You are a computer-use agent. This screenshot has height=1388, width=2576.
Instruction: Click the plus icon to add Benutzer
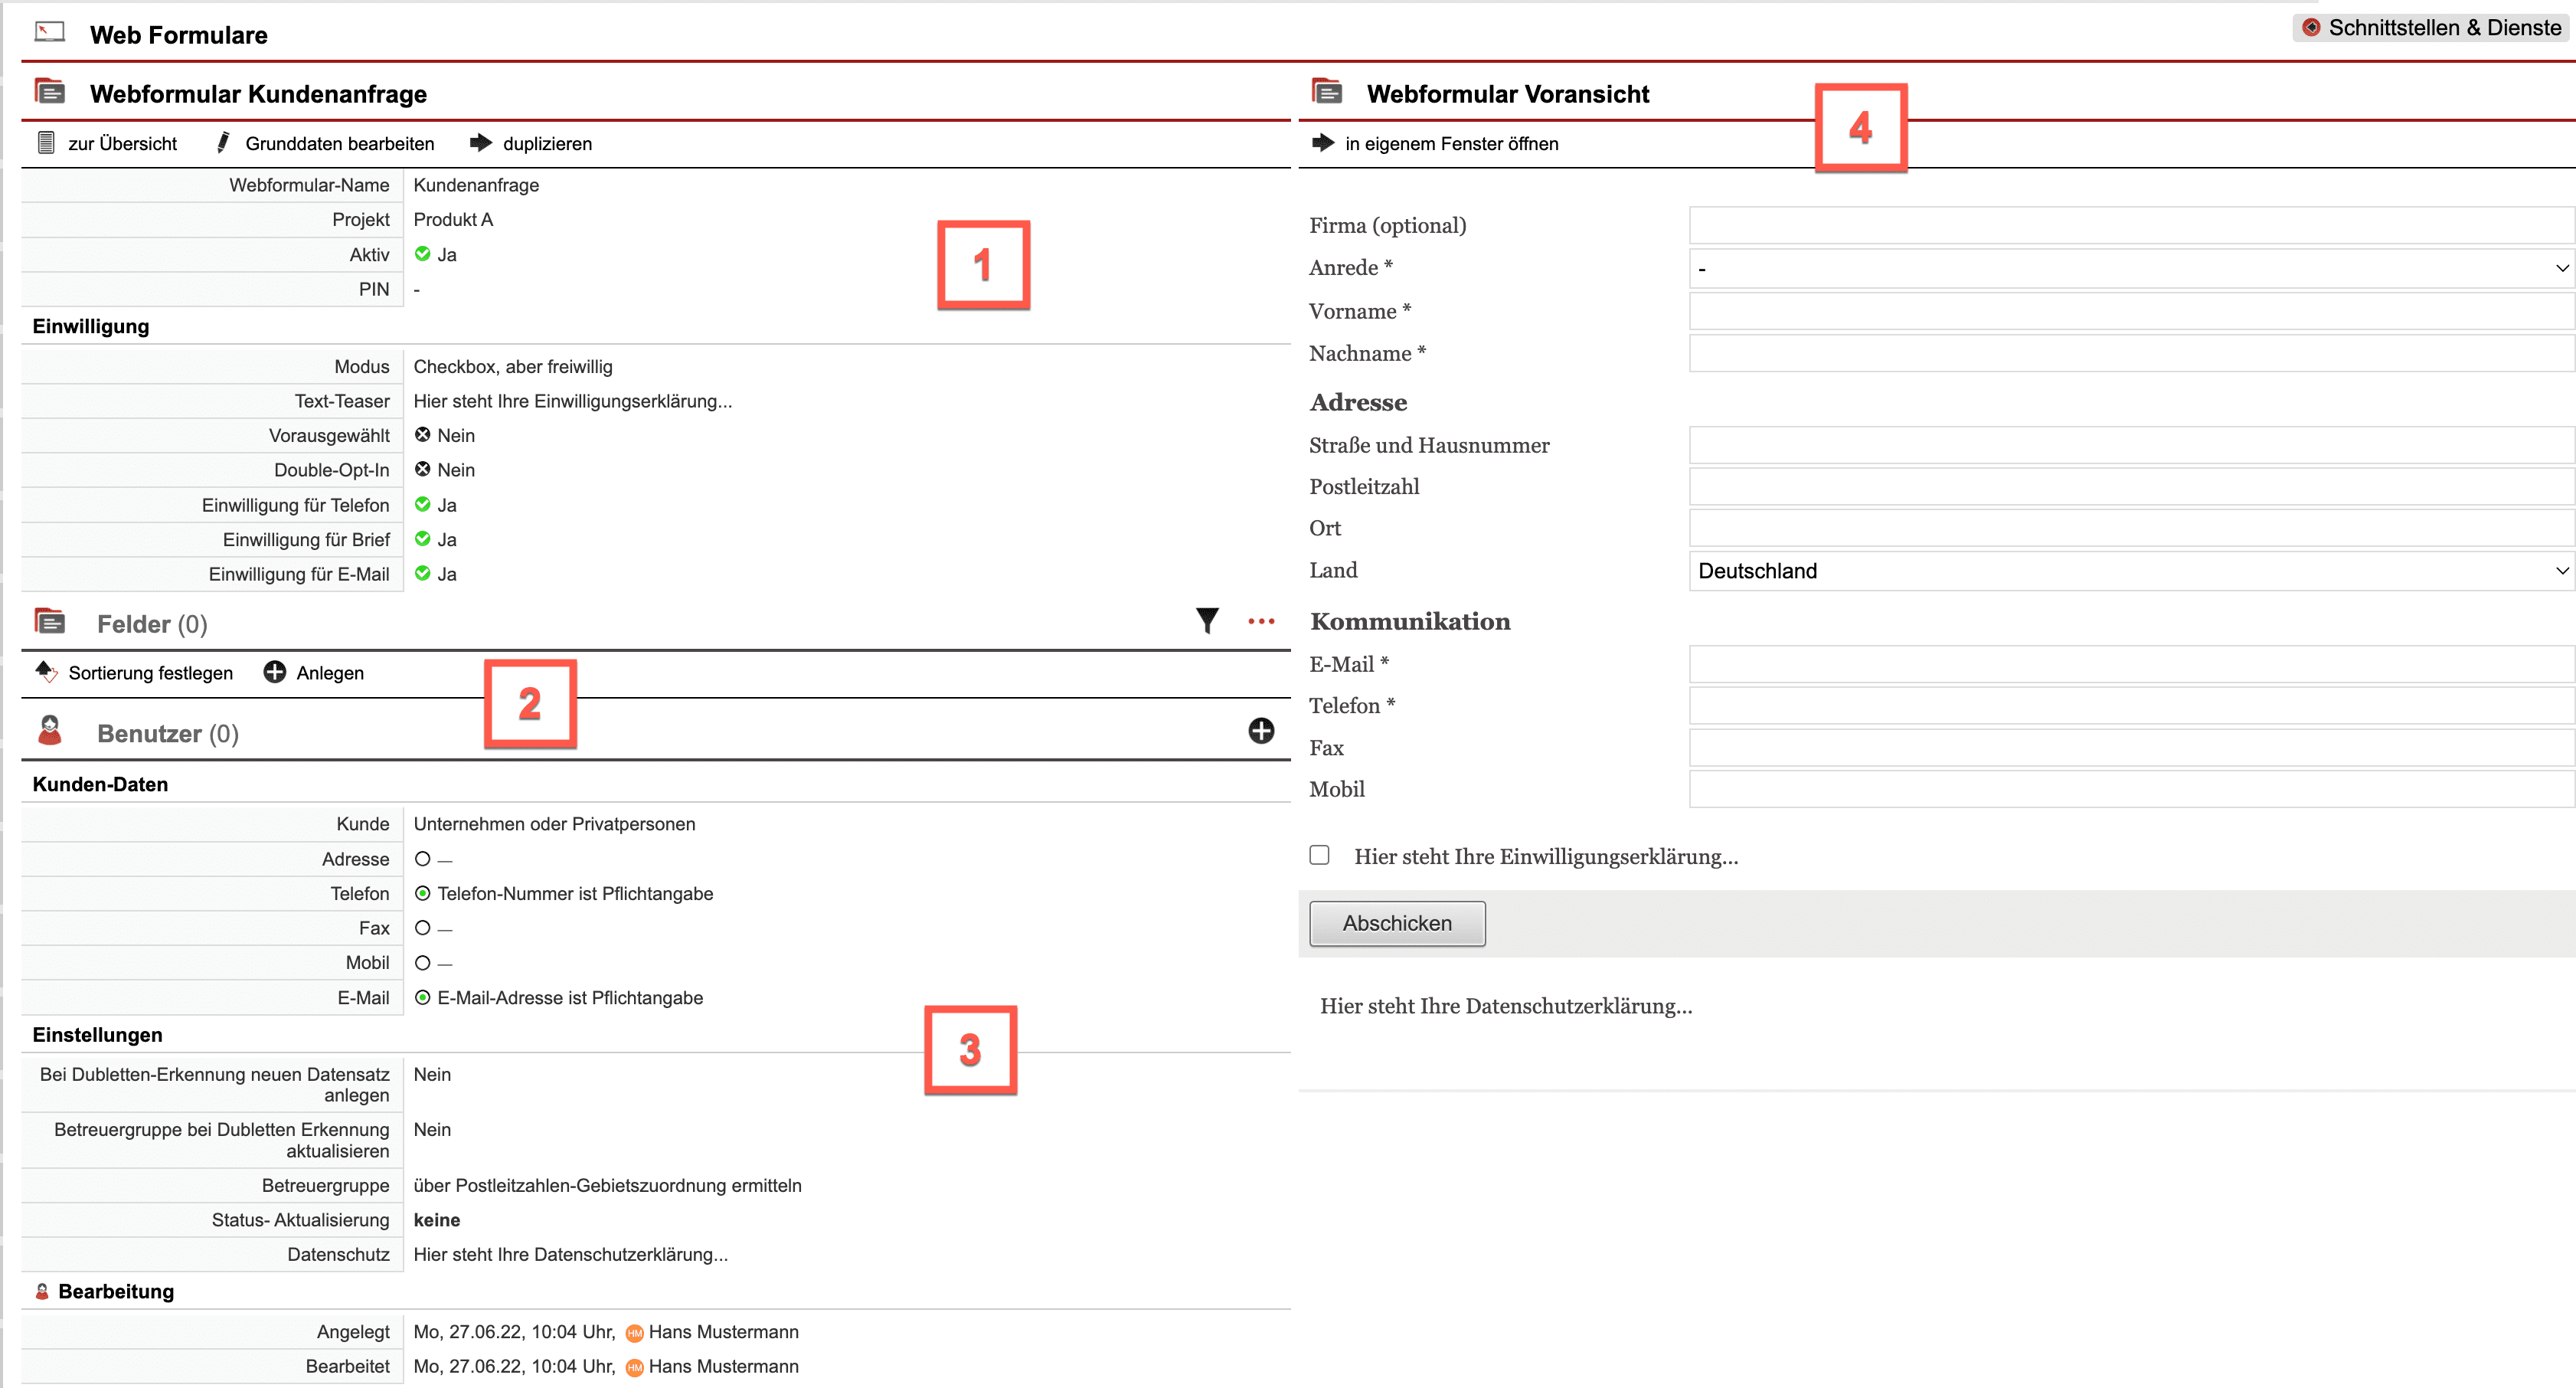pos(1261,731)
